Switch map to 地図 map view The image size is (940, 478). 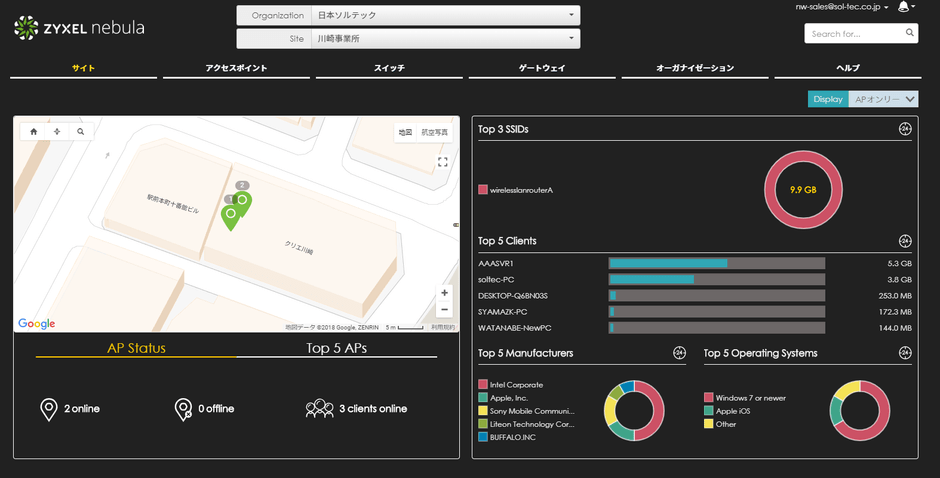(x=405, y=132)
